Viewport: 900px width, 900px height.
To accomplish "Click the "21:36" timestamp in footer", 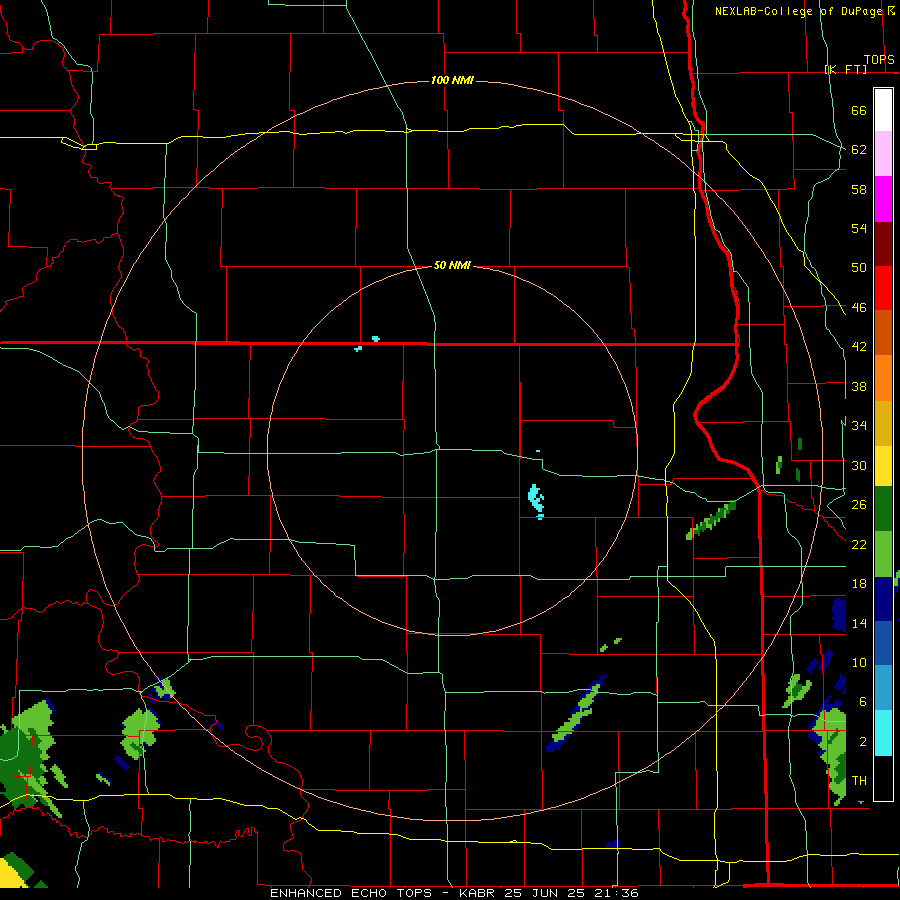I will tap(615, 893).
